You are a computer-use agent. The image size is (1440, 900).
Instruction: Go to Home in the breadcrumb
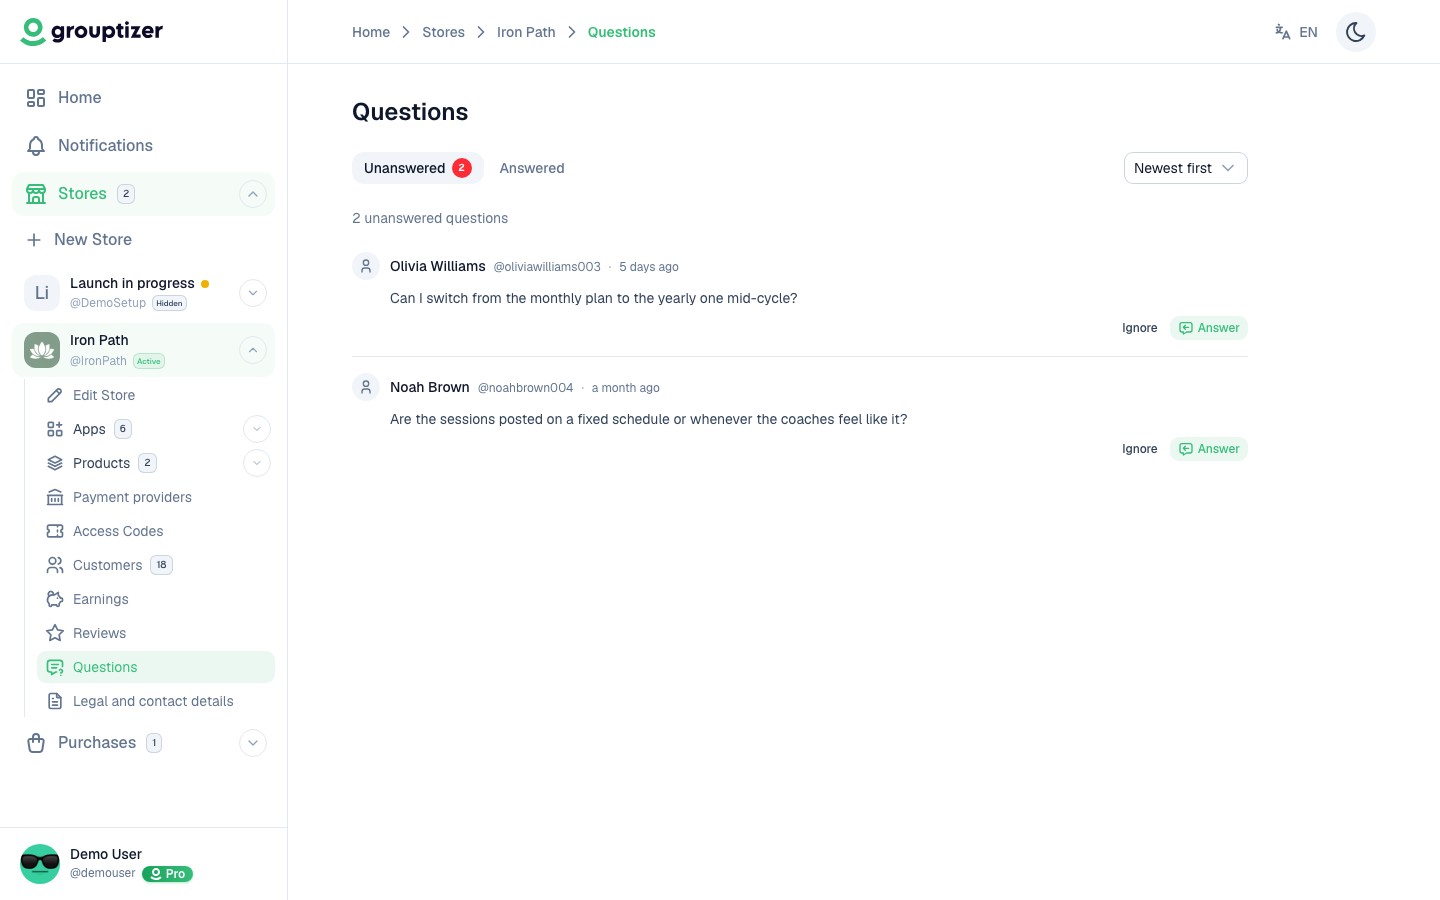pos(371,32)
